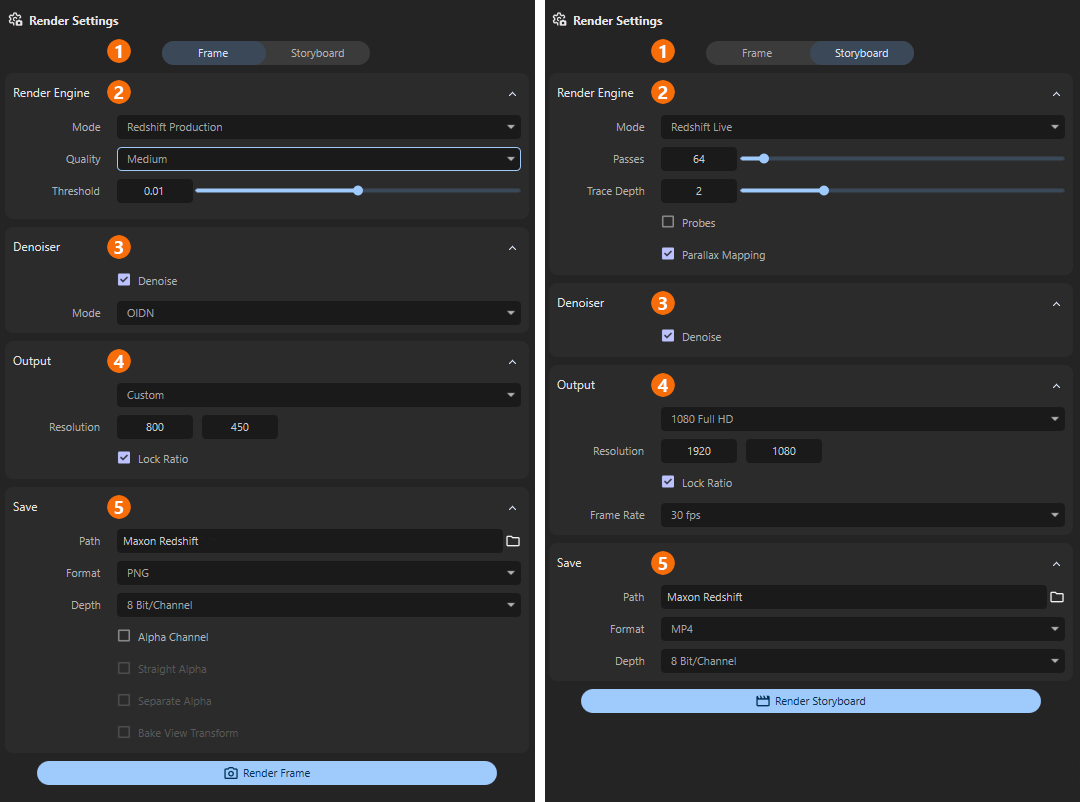
Task: Click orange badge 2 on the Render Engine section
Action: click(x=118, y=92)
